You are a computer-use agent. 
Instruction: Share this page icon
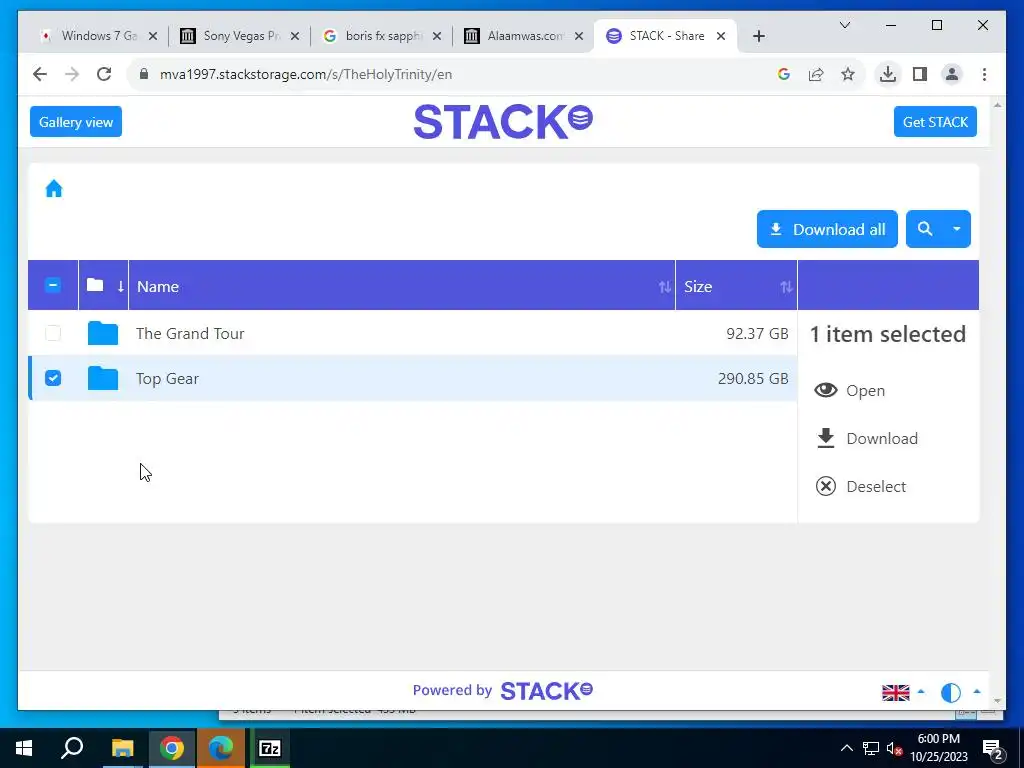click(x=816, y=74)
